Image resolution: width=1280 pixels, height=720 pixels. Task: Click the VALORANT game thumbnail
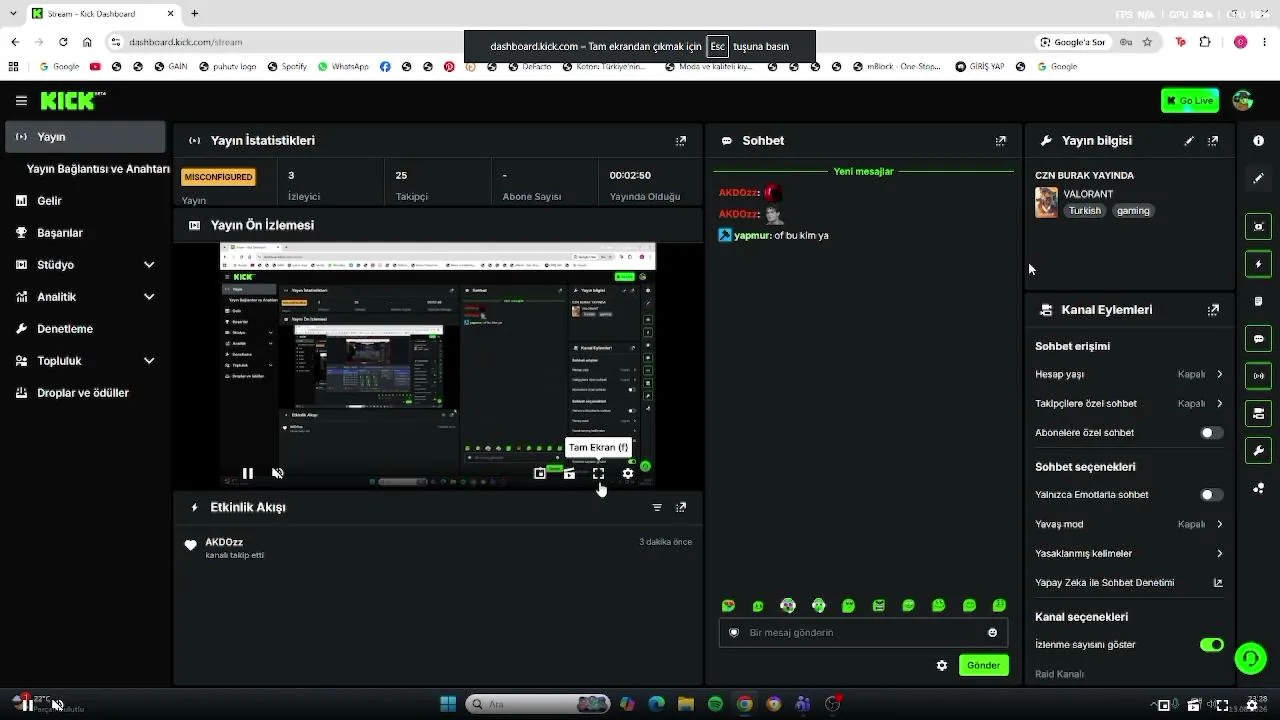[x=1046, y=202]
